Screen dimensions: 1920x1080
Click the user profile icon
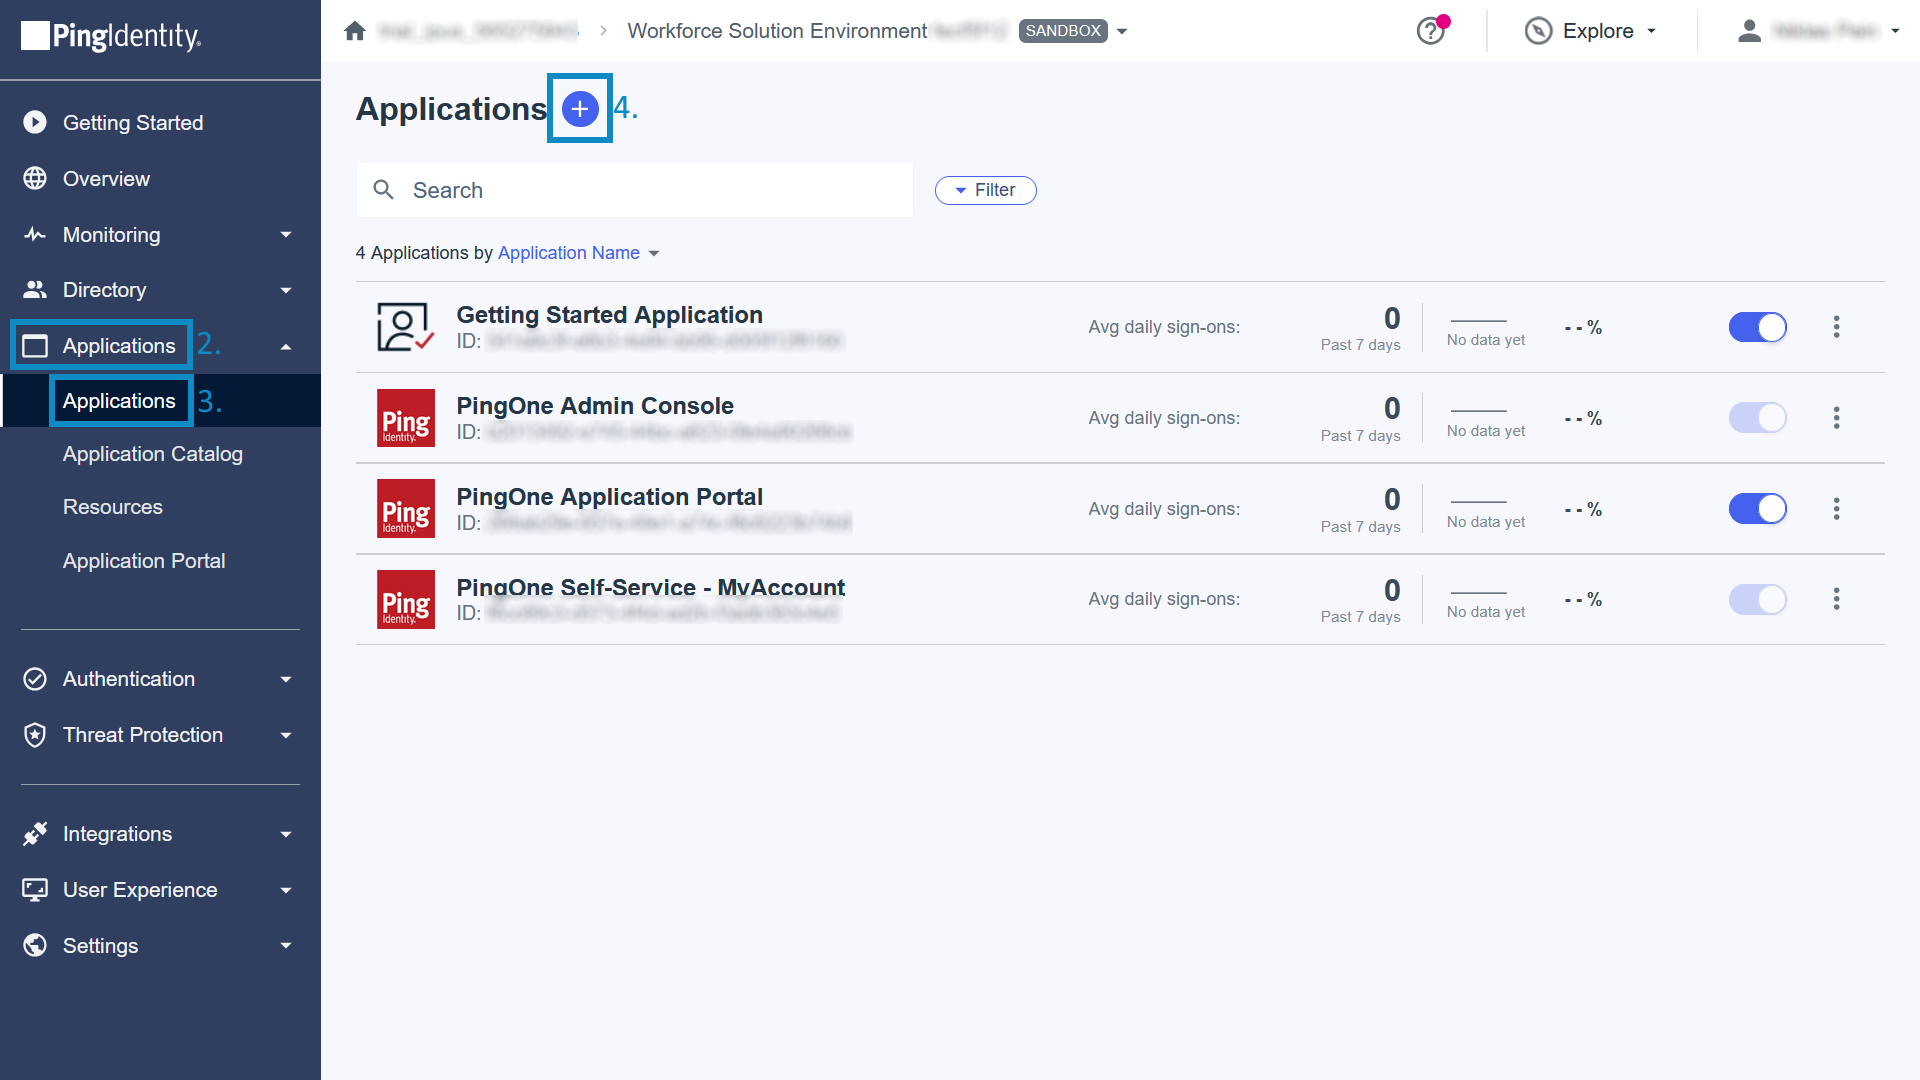[x=1749, y=31]
